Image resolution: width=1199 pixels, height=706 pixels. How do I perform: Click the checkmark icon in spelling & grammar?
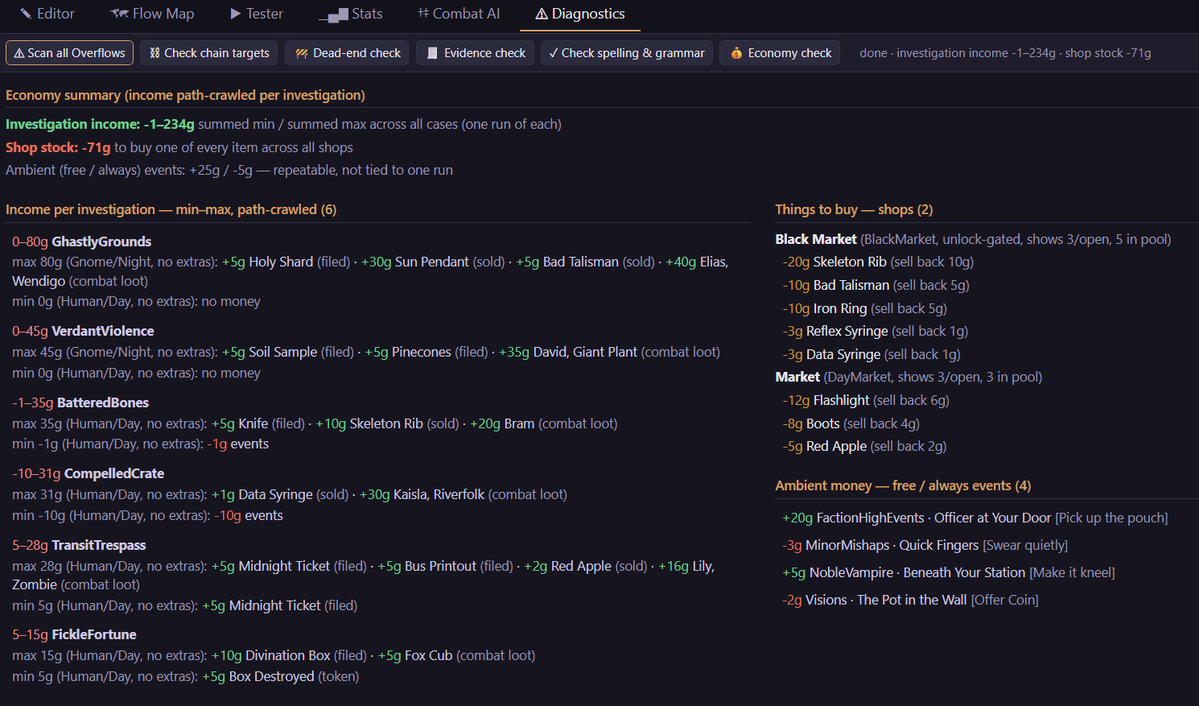[x=553, y=53]
